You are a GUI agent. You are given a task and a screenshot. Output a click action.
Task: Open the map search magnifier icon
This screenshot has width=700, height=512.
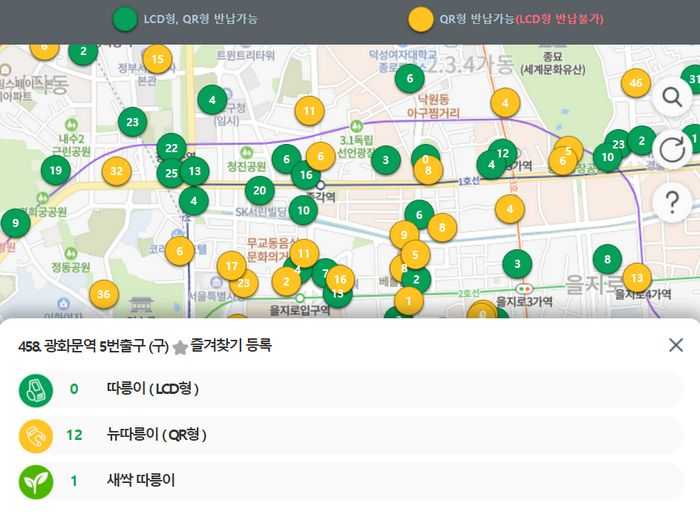point(672,96)
